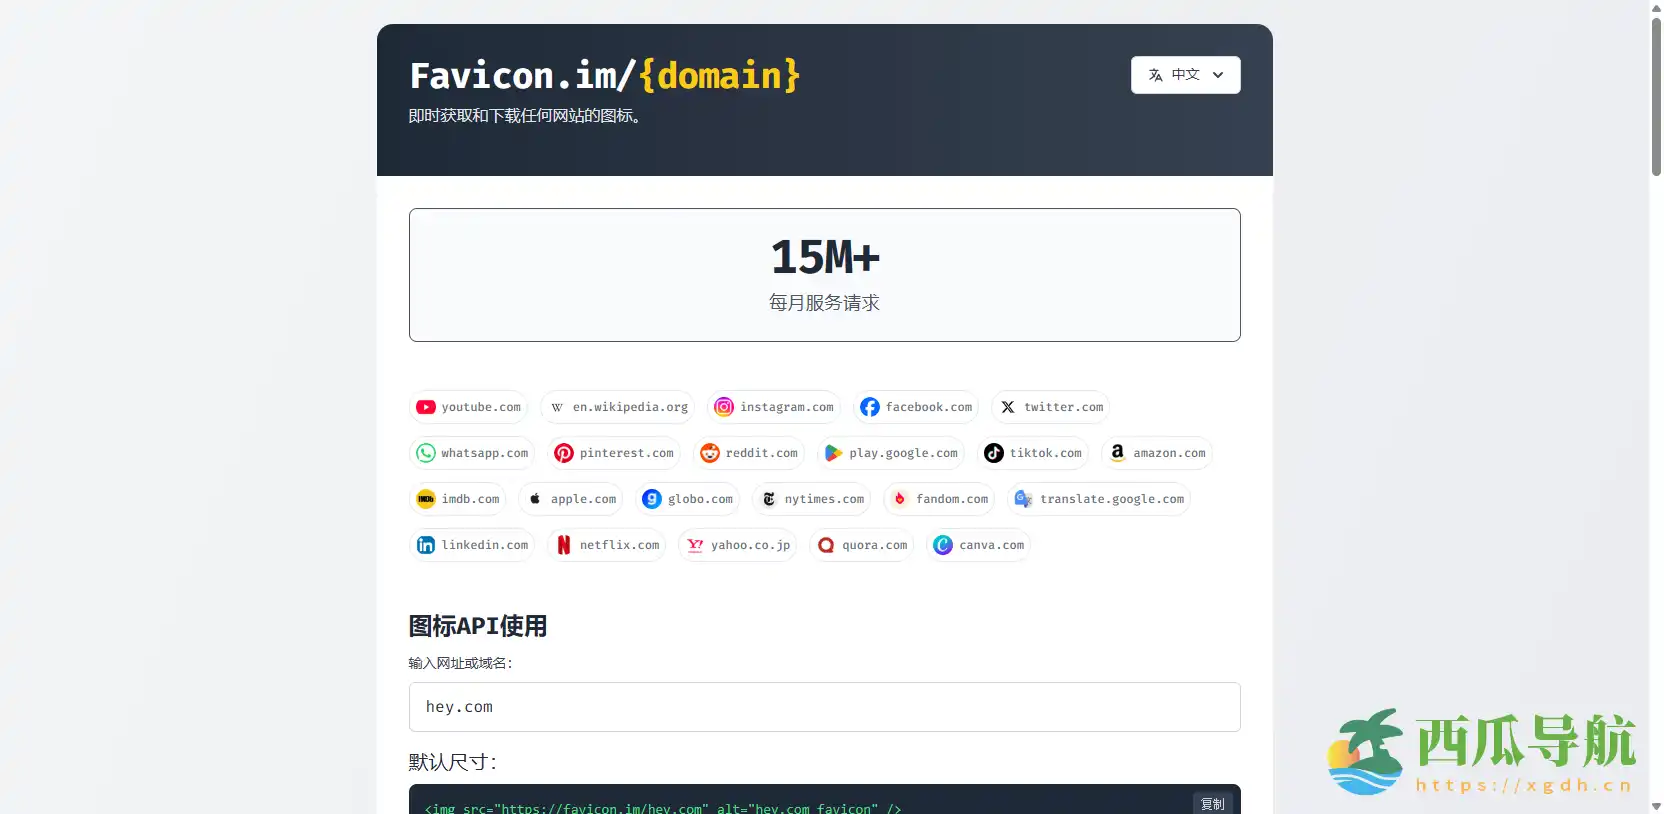This screenshot has width=1664, height=814.
Task: Click the Favicon.im/{domain} site title
Action: 604,76
